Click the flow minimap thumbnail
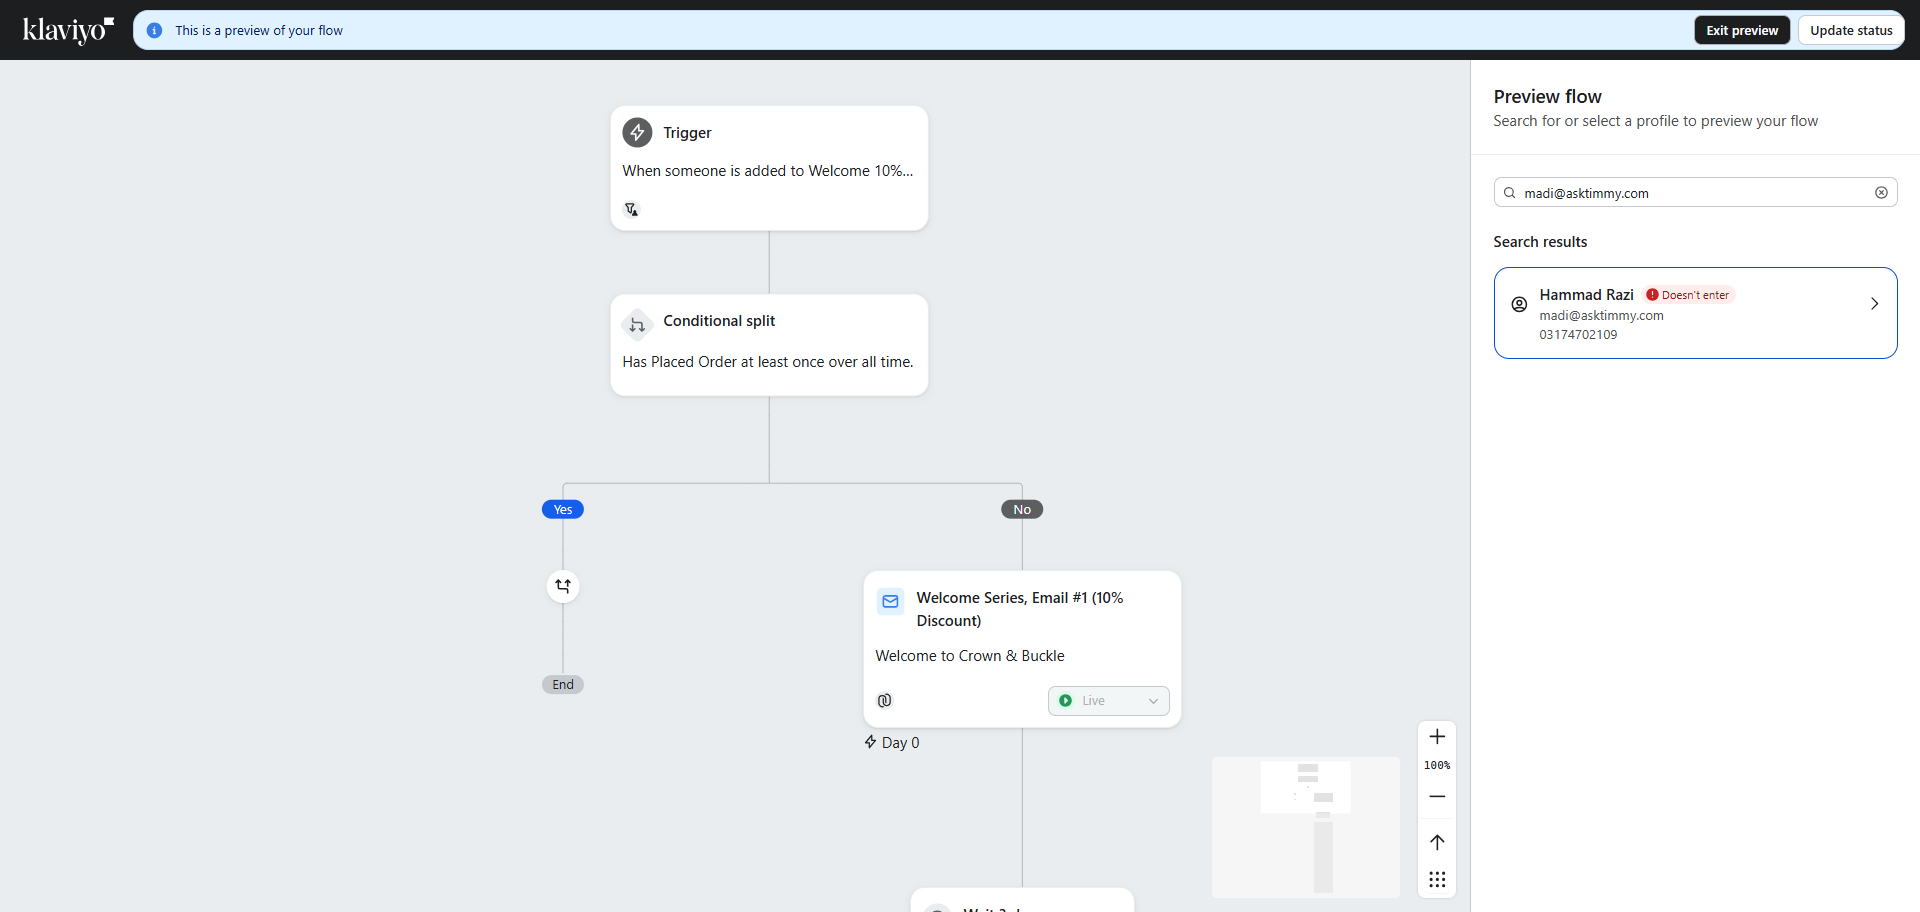This screenshot has width=1920, height=912. pos(1305,827)
